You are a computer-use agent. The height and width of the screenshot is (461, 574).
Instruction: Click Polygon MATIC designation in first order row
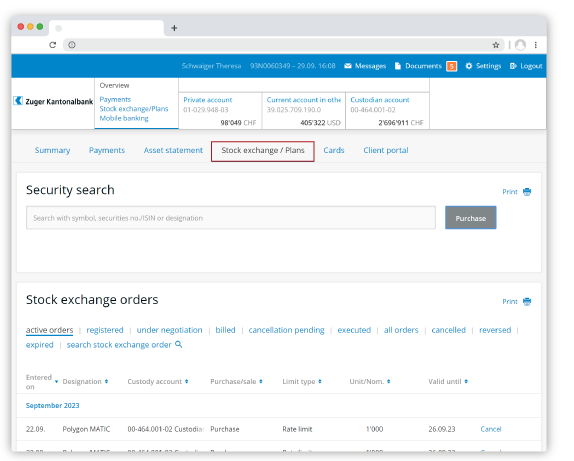pyautogui.click(x=86, y=429)
